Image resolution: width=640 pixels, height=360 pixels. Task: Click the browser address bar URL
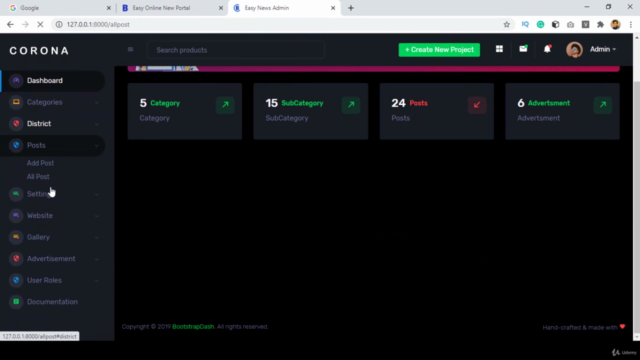[x=98, y=24]
